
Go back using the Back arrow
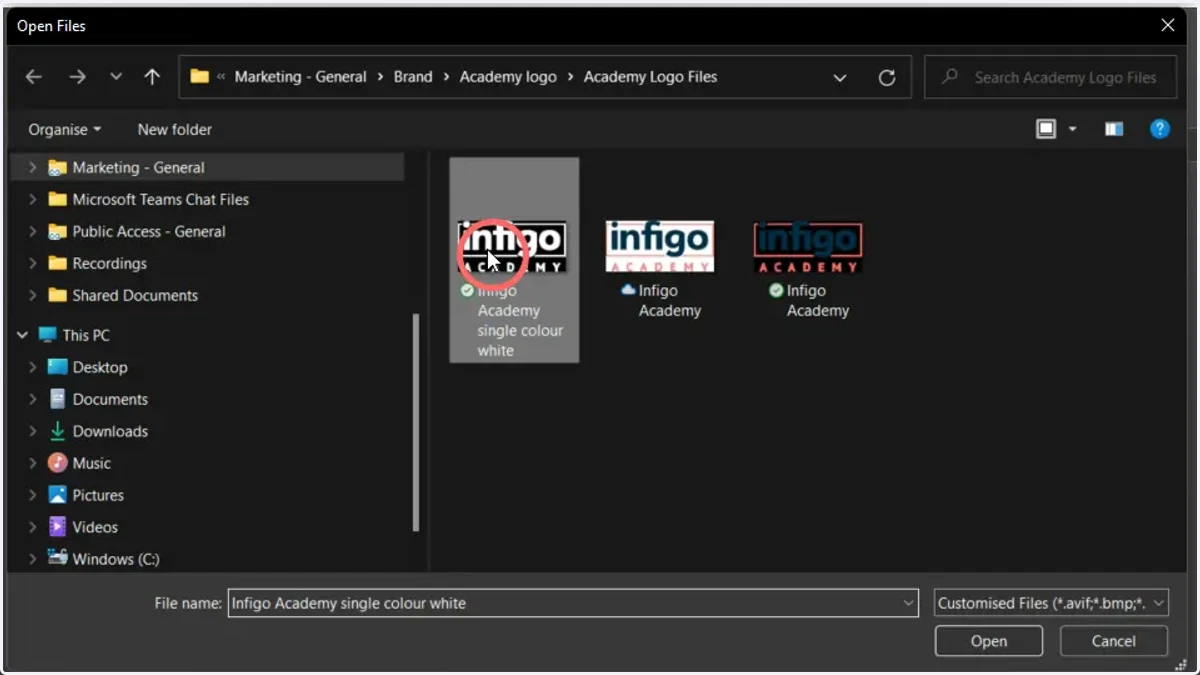(x=34, y=77)
